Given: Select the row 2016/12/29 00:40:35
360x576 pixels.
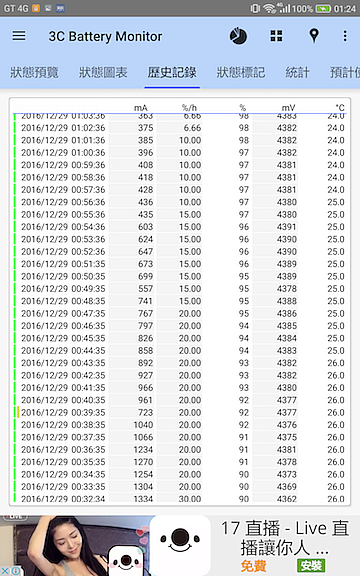Looking at the screenshot, I should tap(180, 400).
